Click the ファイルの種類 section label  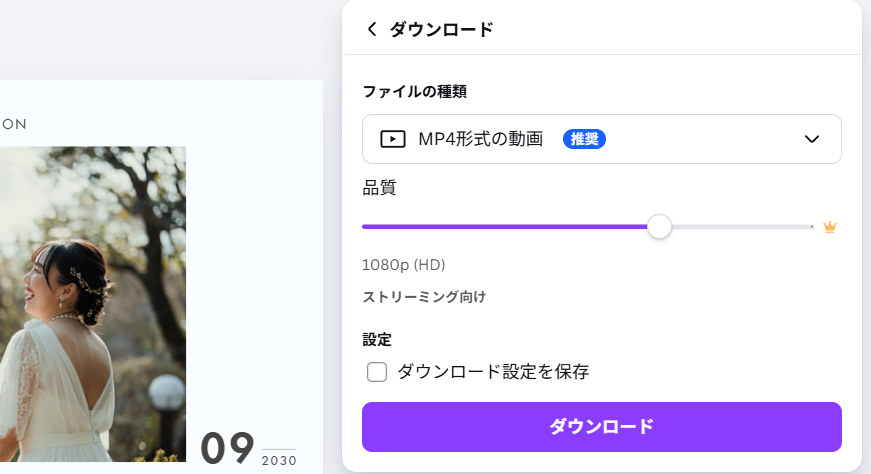(414, 92)
